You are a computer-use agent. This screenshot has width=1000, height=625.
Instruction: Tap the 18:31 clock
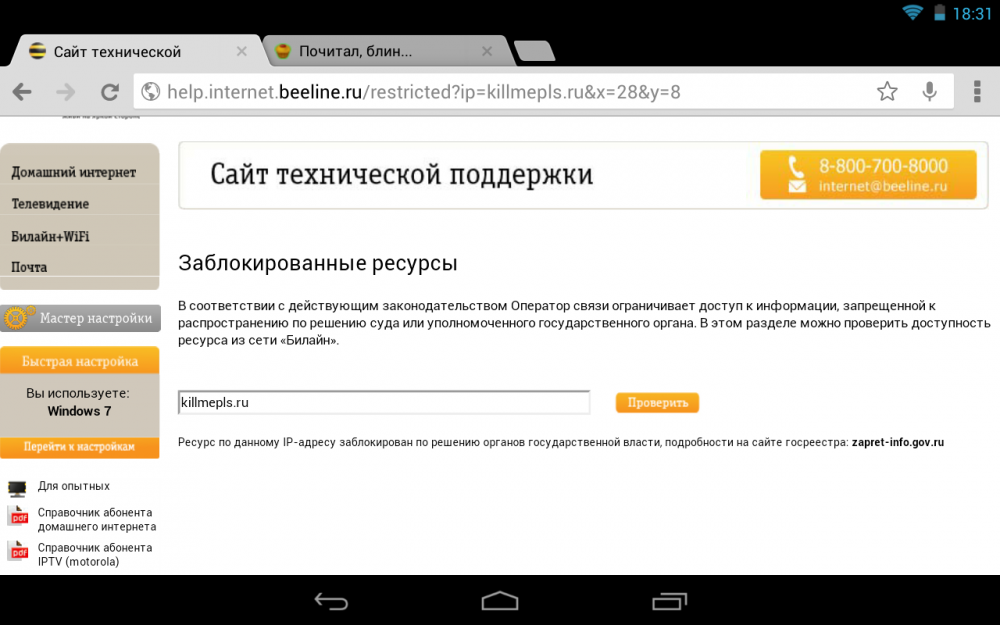[973, 14]
